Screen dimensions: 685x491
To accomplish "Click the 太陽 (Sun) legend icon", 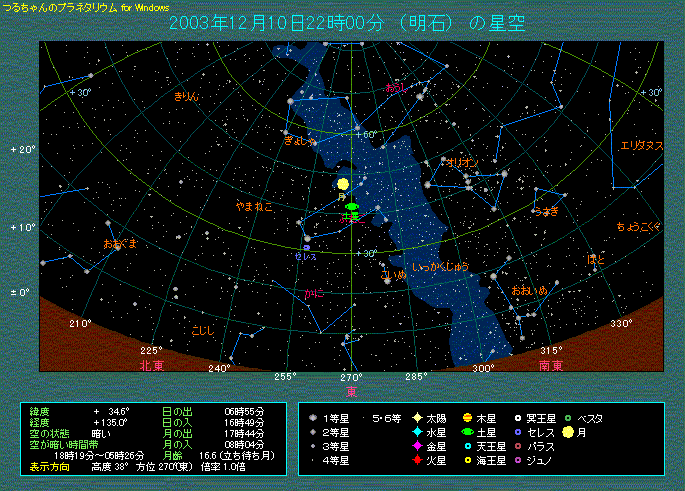I will coord(416,417).
